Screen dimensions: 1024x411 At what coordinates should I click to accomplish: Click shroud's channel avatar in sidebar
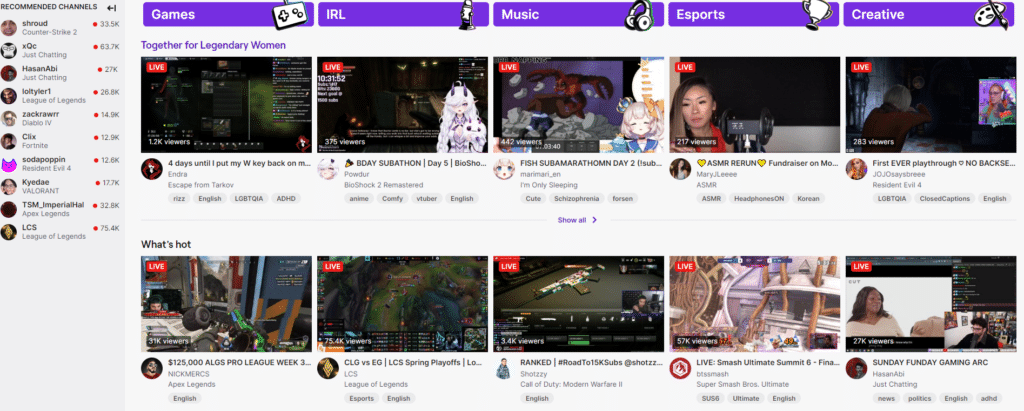[x=9, y=26]
